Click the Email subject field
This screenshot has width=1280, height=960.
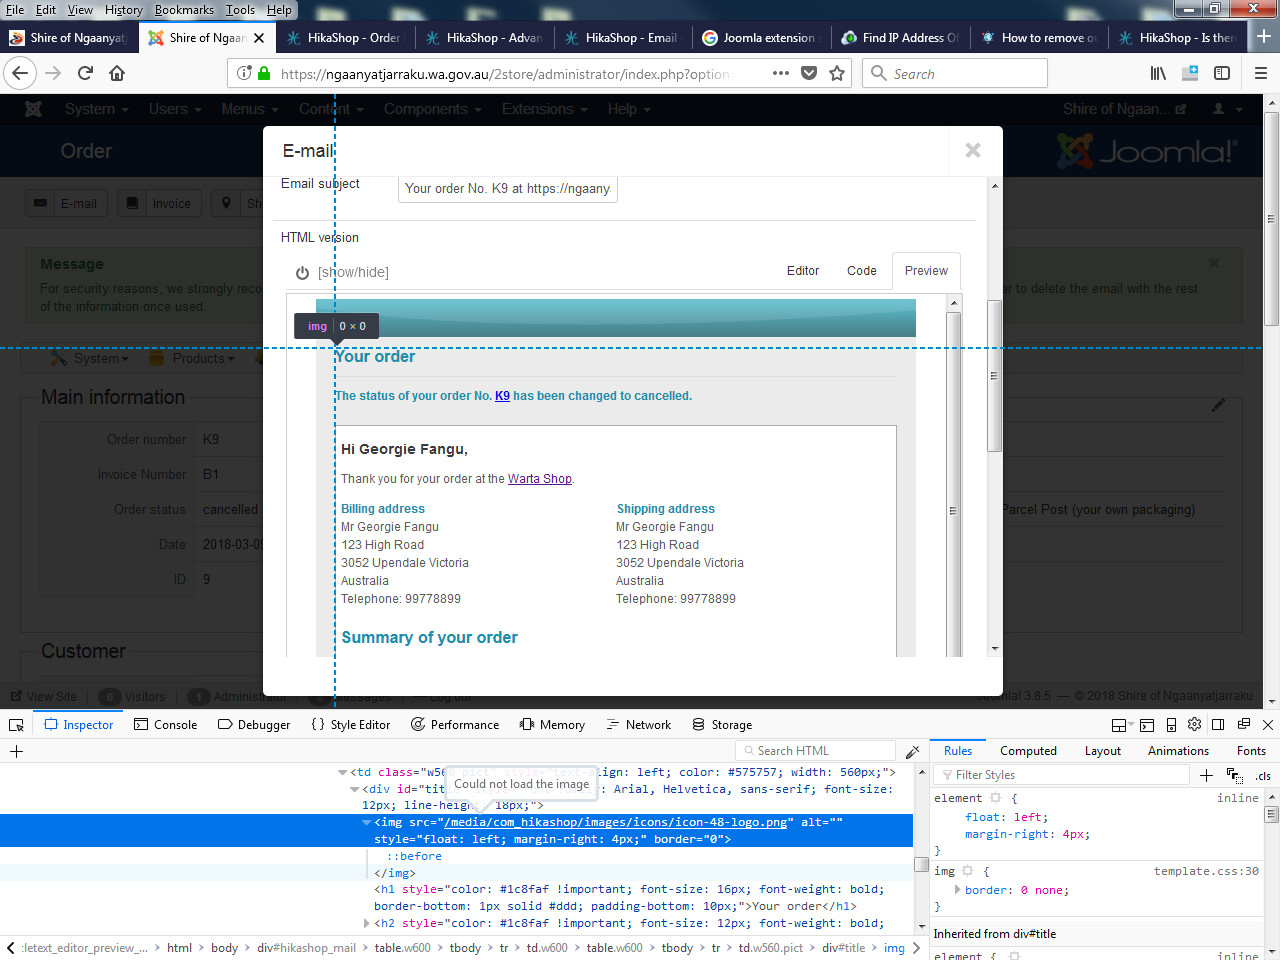tap(508, 188)
